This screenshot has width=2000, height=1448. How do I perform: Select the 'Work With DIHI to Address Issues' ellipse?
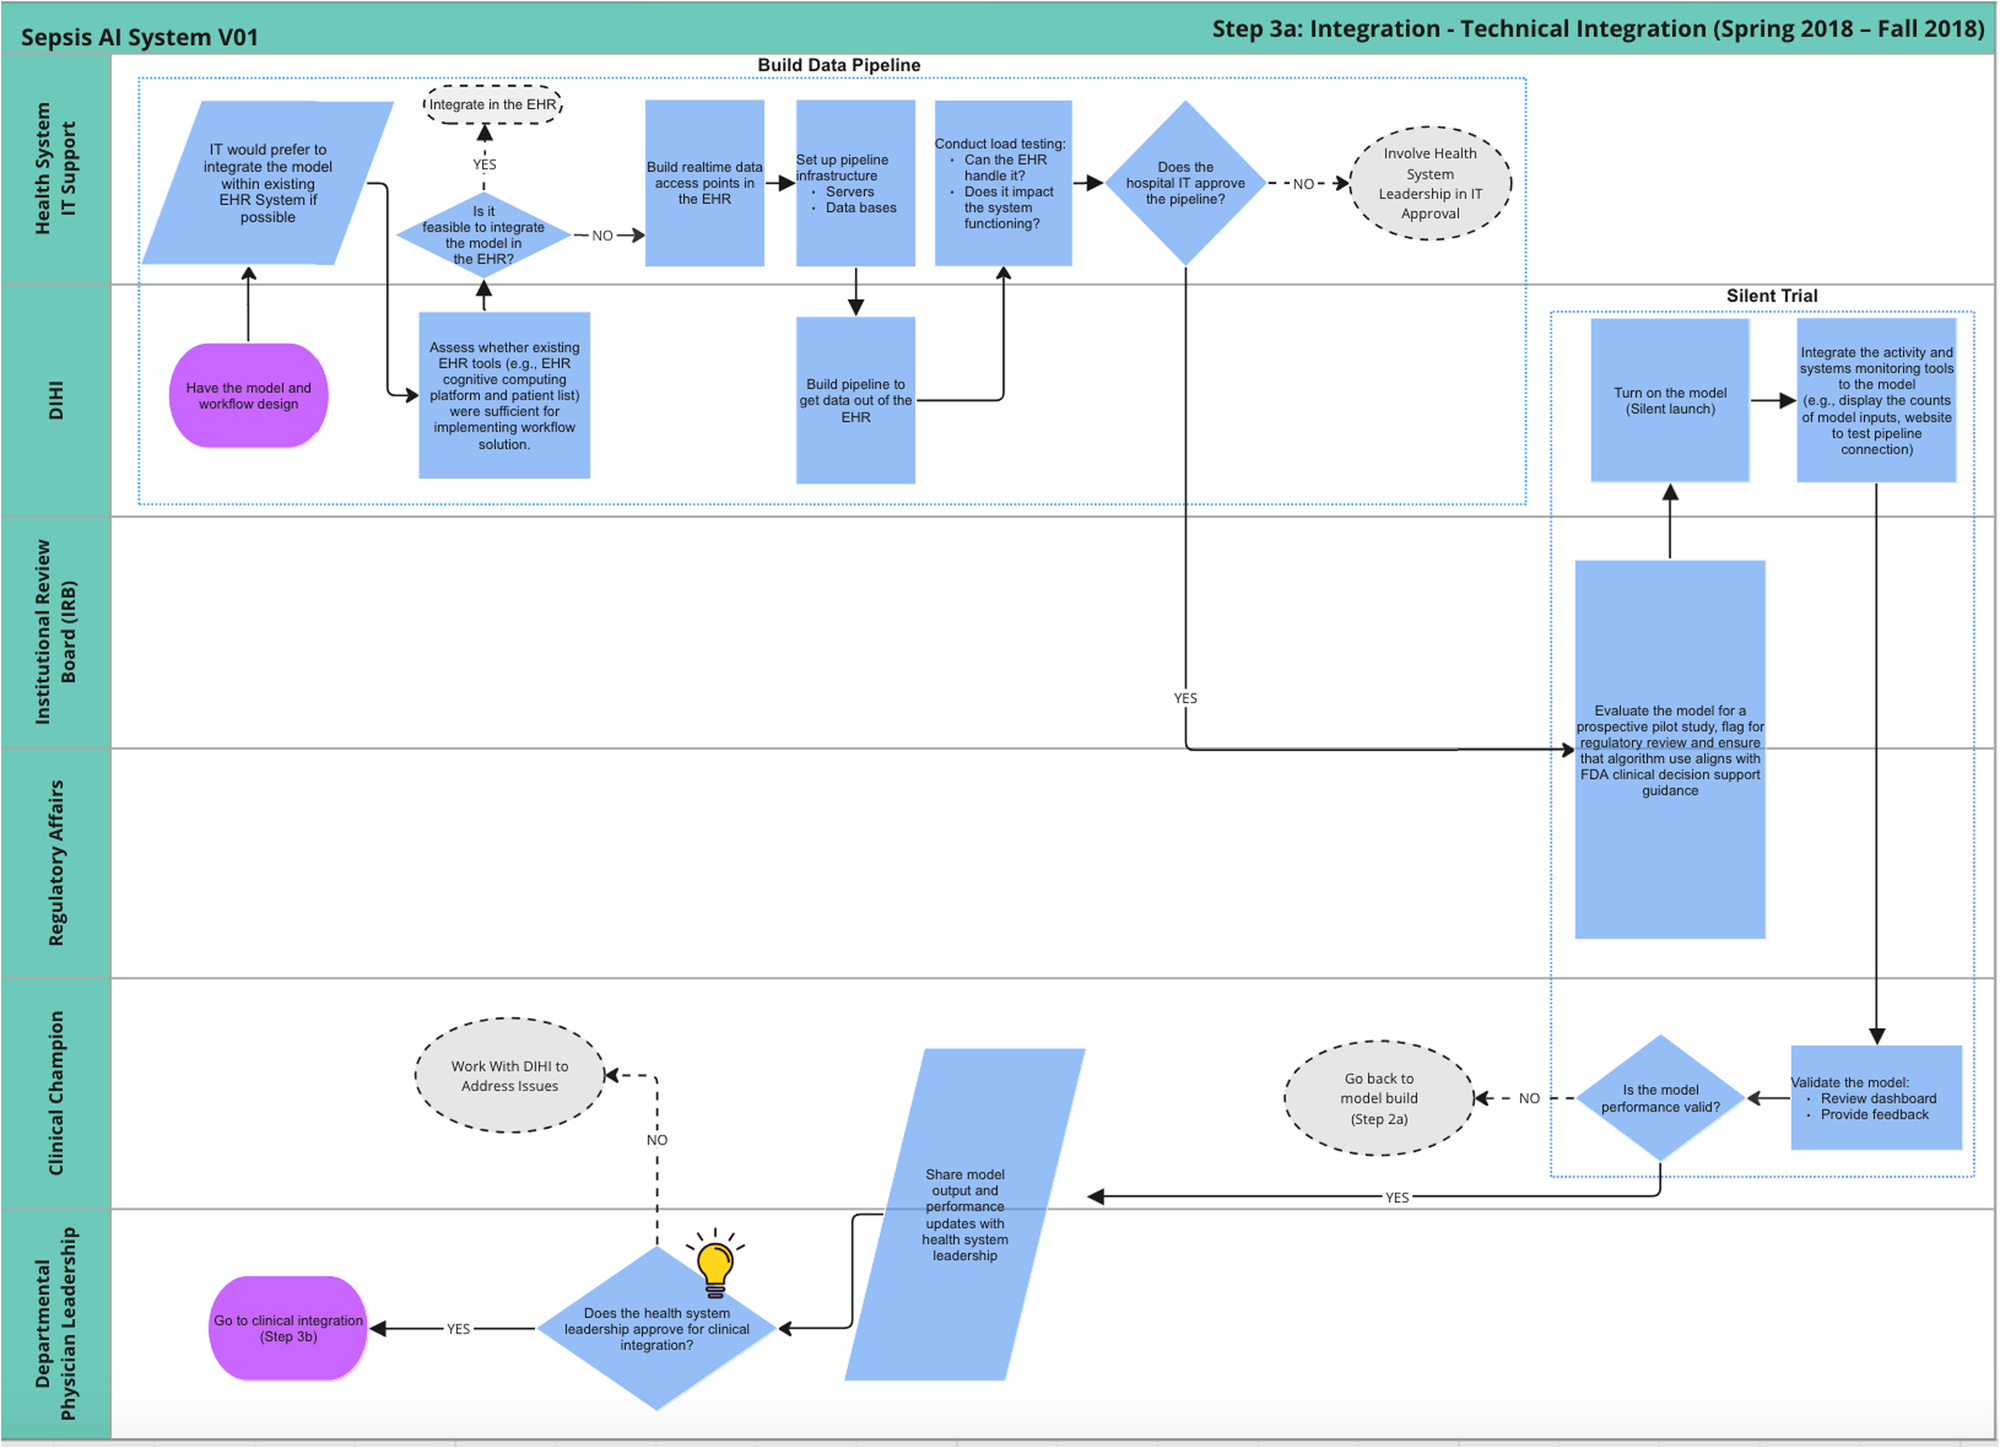point(510,1076)
